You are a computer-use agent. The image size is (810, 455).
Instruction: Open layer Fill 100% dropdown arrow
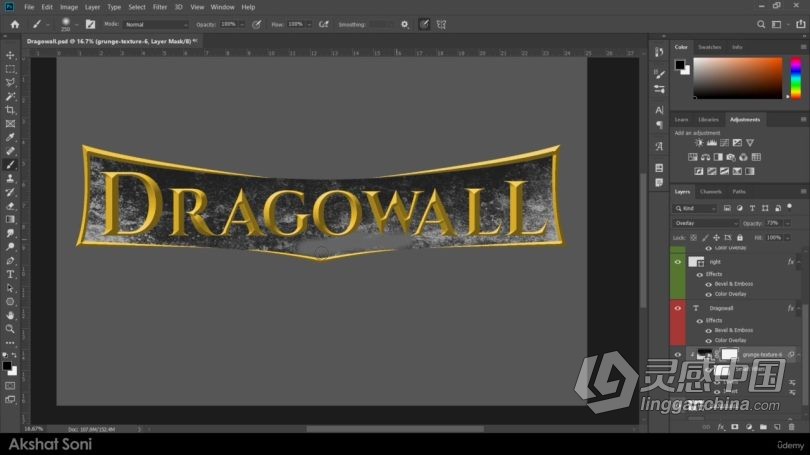coord(787,238)
